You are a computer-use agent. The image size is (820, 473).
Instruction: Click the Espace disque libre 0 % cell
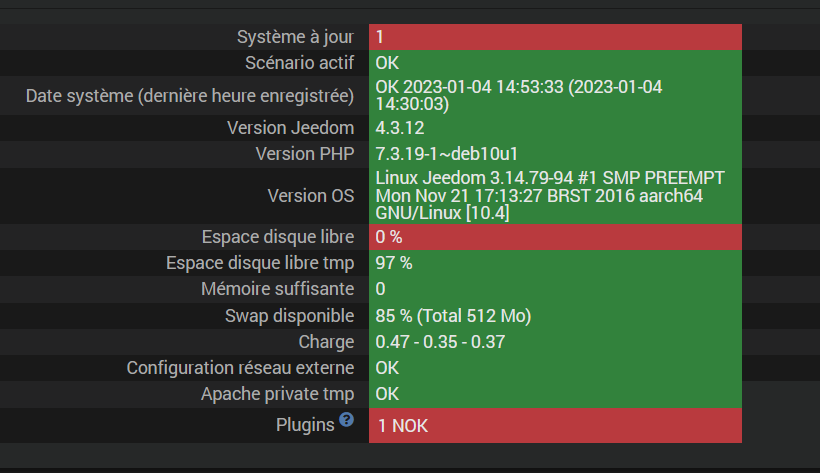point(555,237)
